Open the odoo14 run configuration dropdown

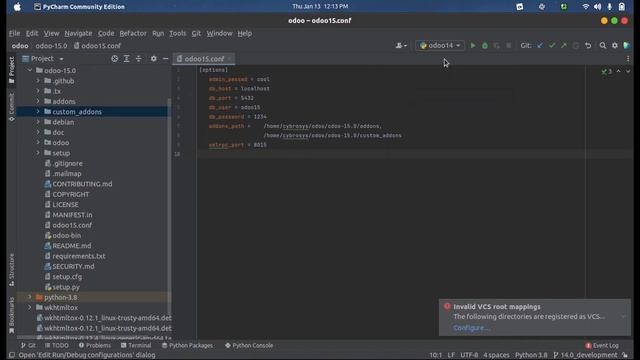[440, 46]
